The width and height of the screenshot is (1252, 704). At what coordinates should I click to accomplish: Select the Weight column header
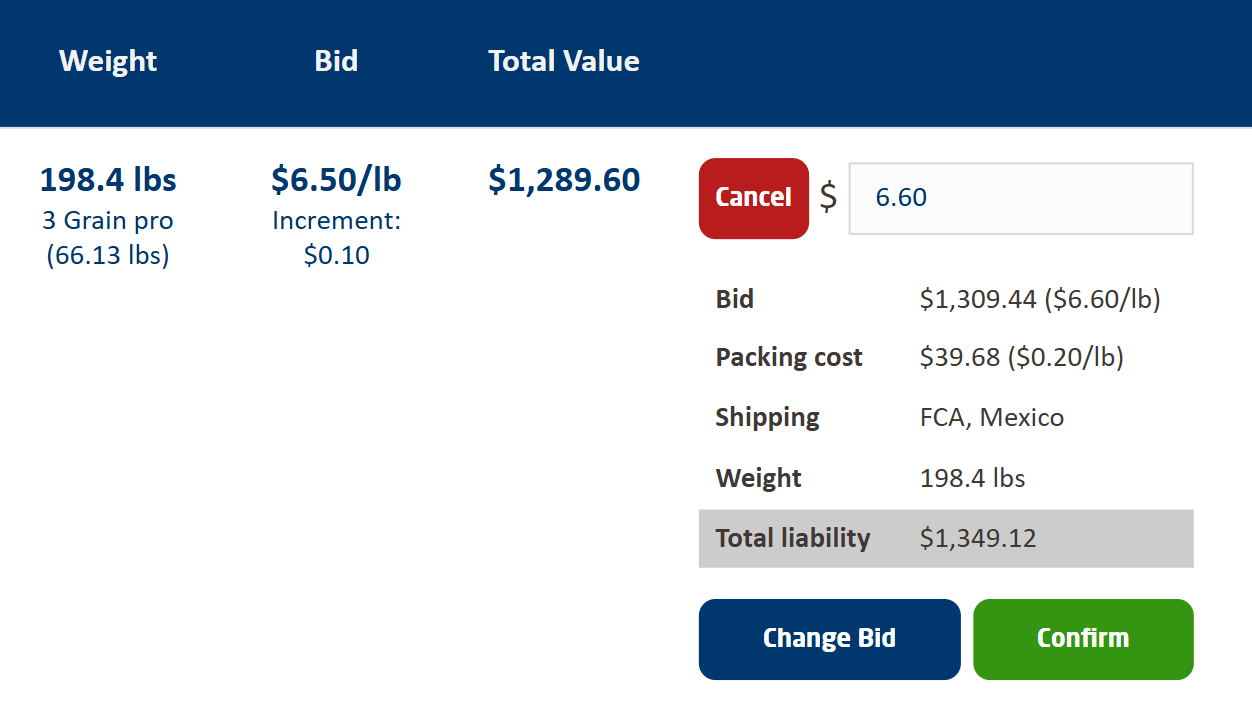(x=107, y=61)
